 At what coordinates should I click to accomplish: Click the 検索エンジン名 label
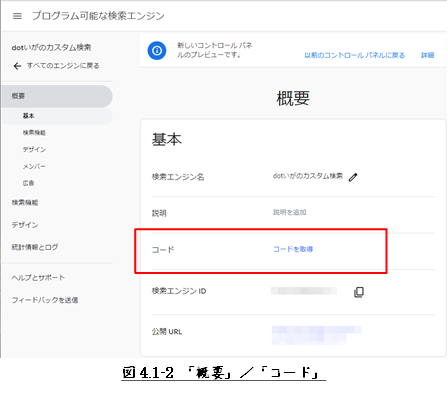178,177
